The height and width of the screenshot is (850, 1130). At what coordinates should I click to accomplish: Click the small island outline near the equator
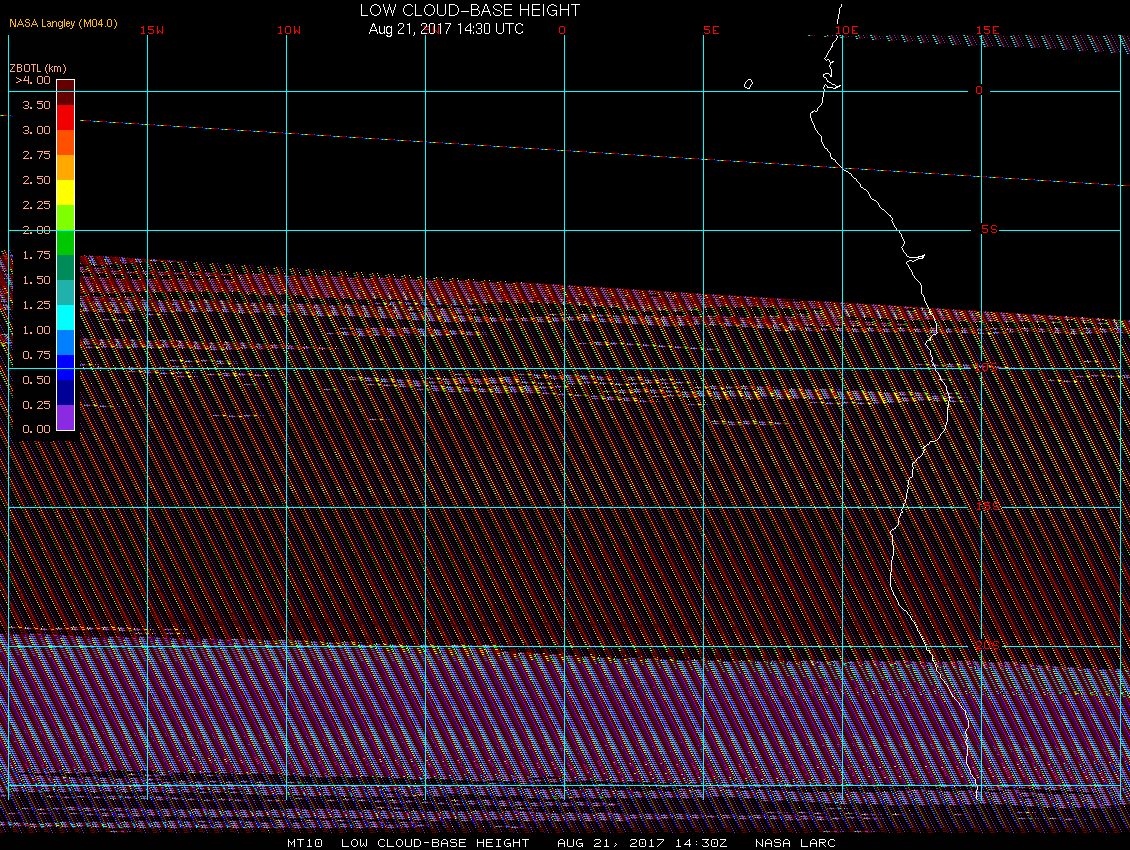[x=748, y=84]
